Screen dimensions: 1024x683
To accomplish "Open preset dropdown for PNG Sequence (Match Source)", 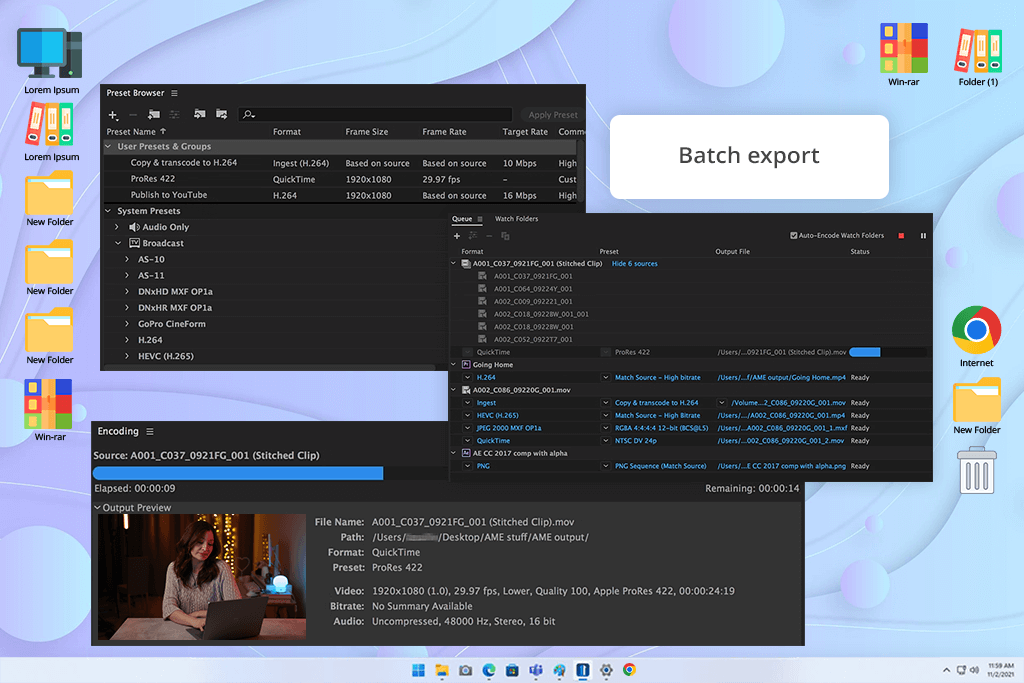I will coord(605,466).
